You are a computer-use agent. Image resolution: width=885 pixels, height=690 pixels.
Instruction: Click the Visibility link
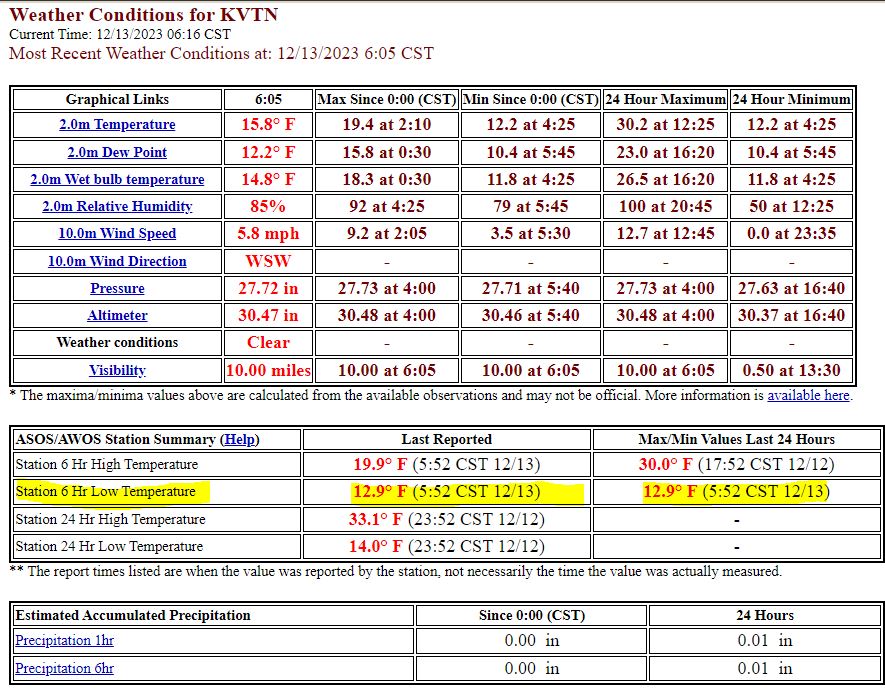click(x=117, y=370)
